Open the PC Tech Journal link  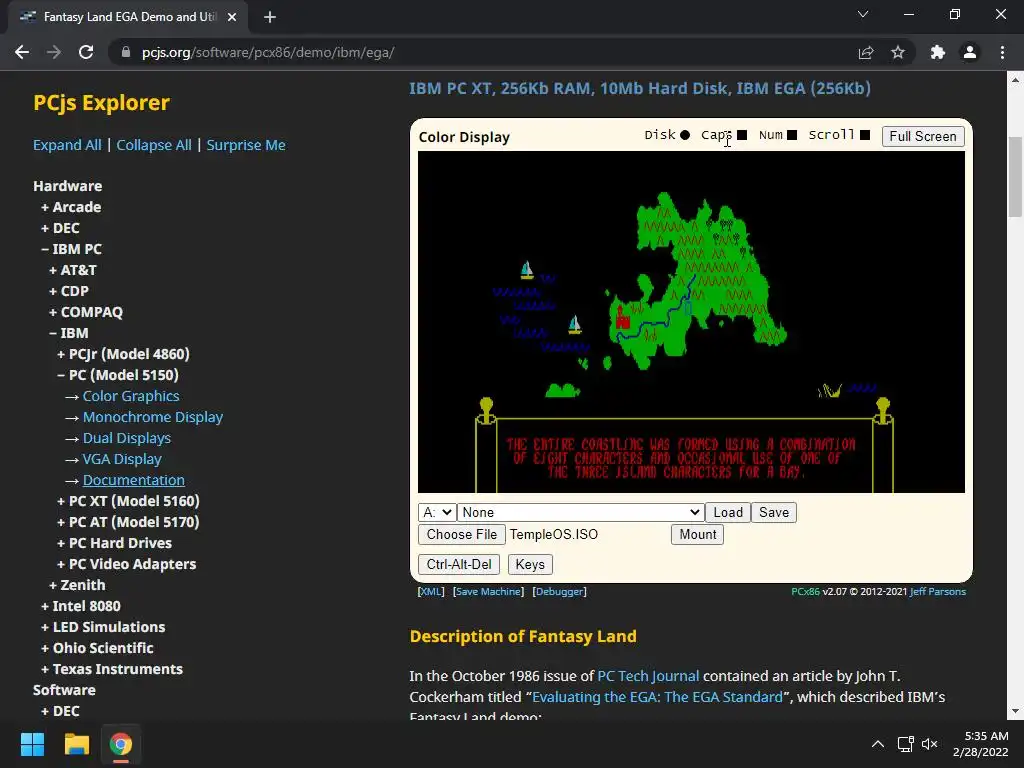pos(648,676)
